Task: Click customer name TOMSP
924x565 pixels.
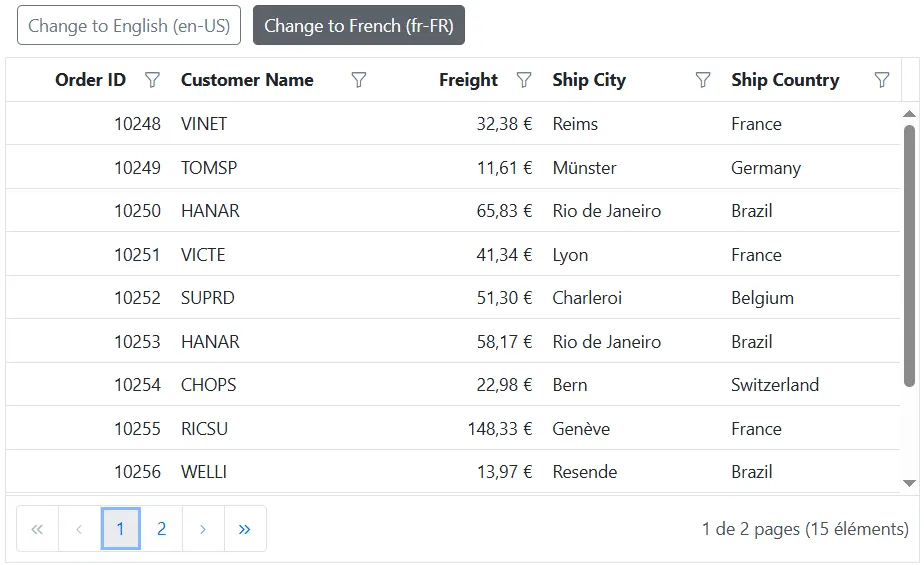Action: [x=209, y=168]
